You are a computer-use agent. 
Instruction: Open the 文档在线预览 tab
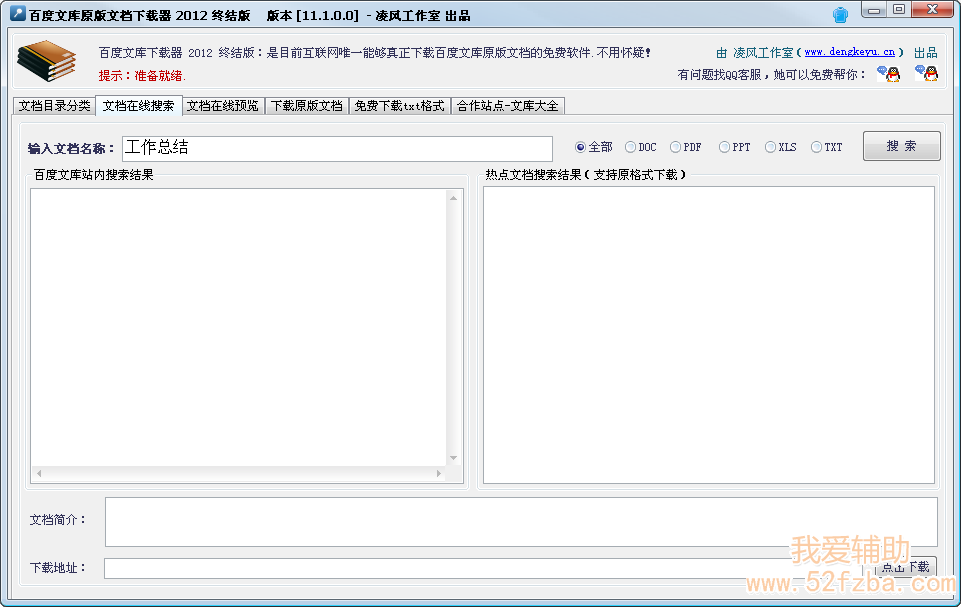[x=222, y=106]
